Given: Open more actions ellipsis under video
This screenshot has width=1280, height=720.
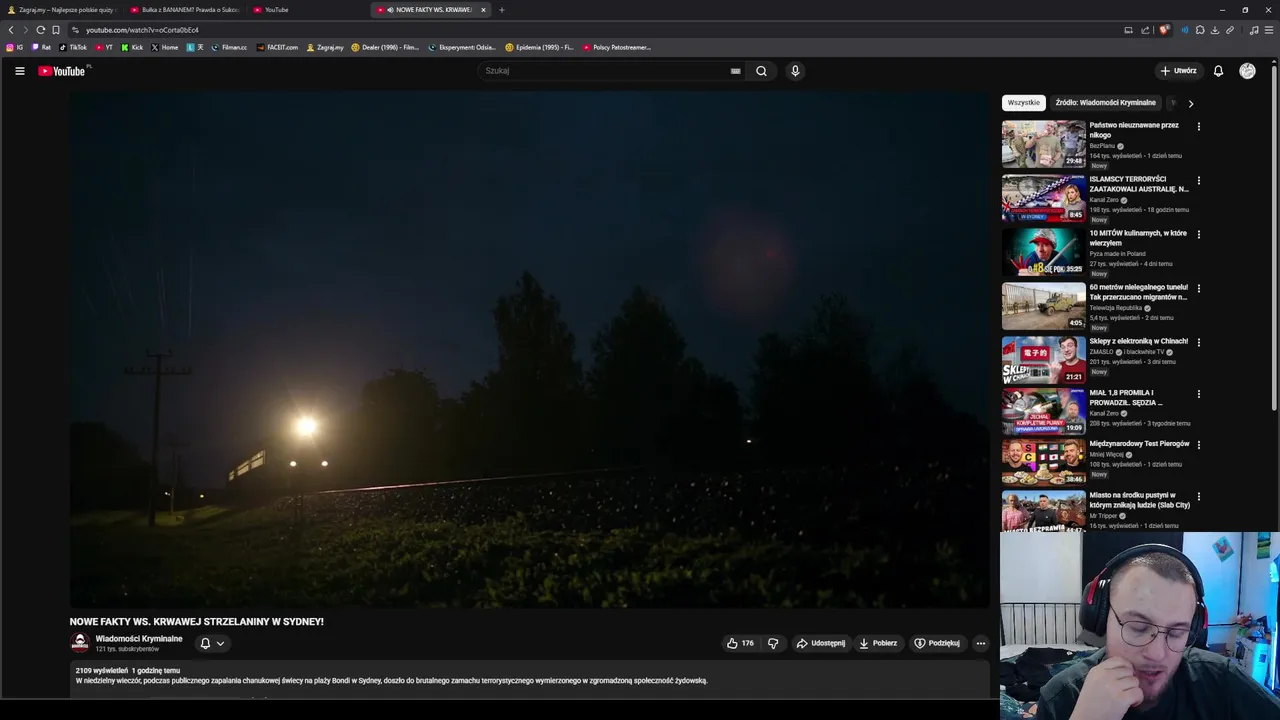Looking at the screenshot, I should [981, 643].
